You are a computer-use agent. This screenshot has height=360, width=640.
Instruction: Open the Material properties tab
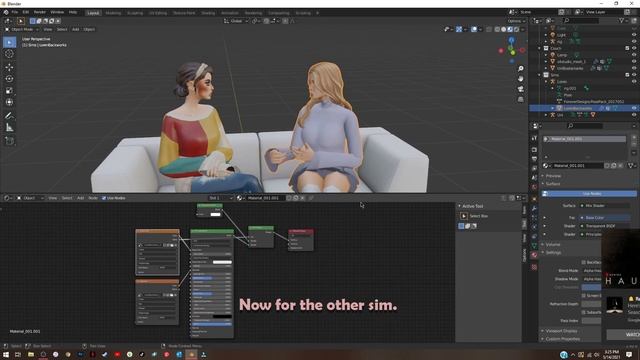pos(534,255)
